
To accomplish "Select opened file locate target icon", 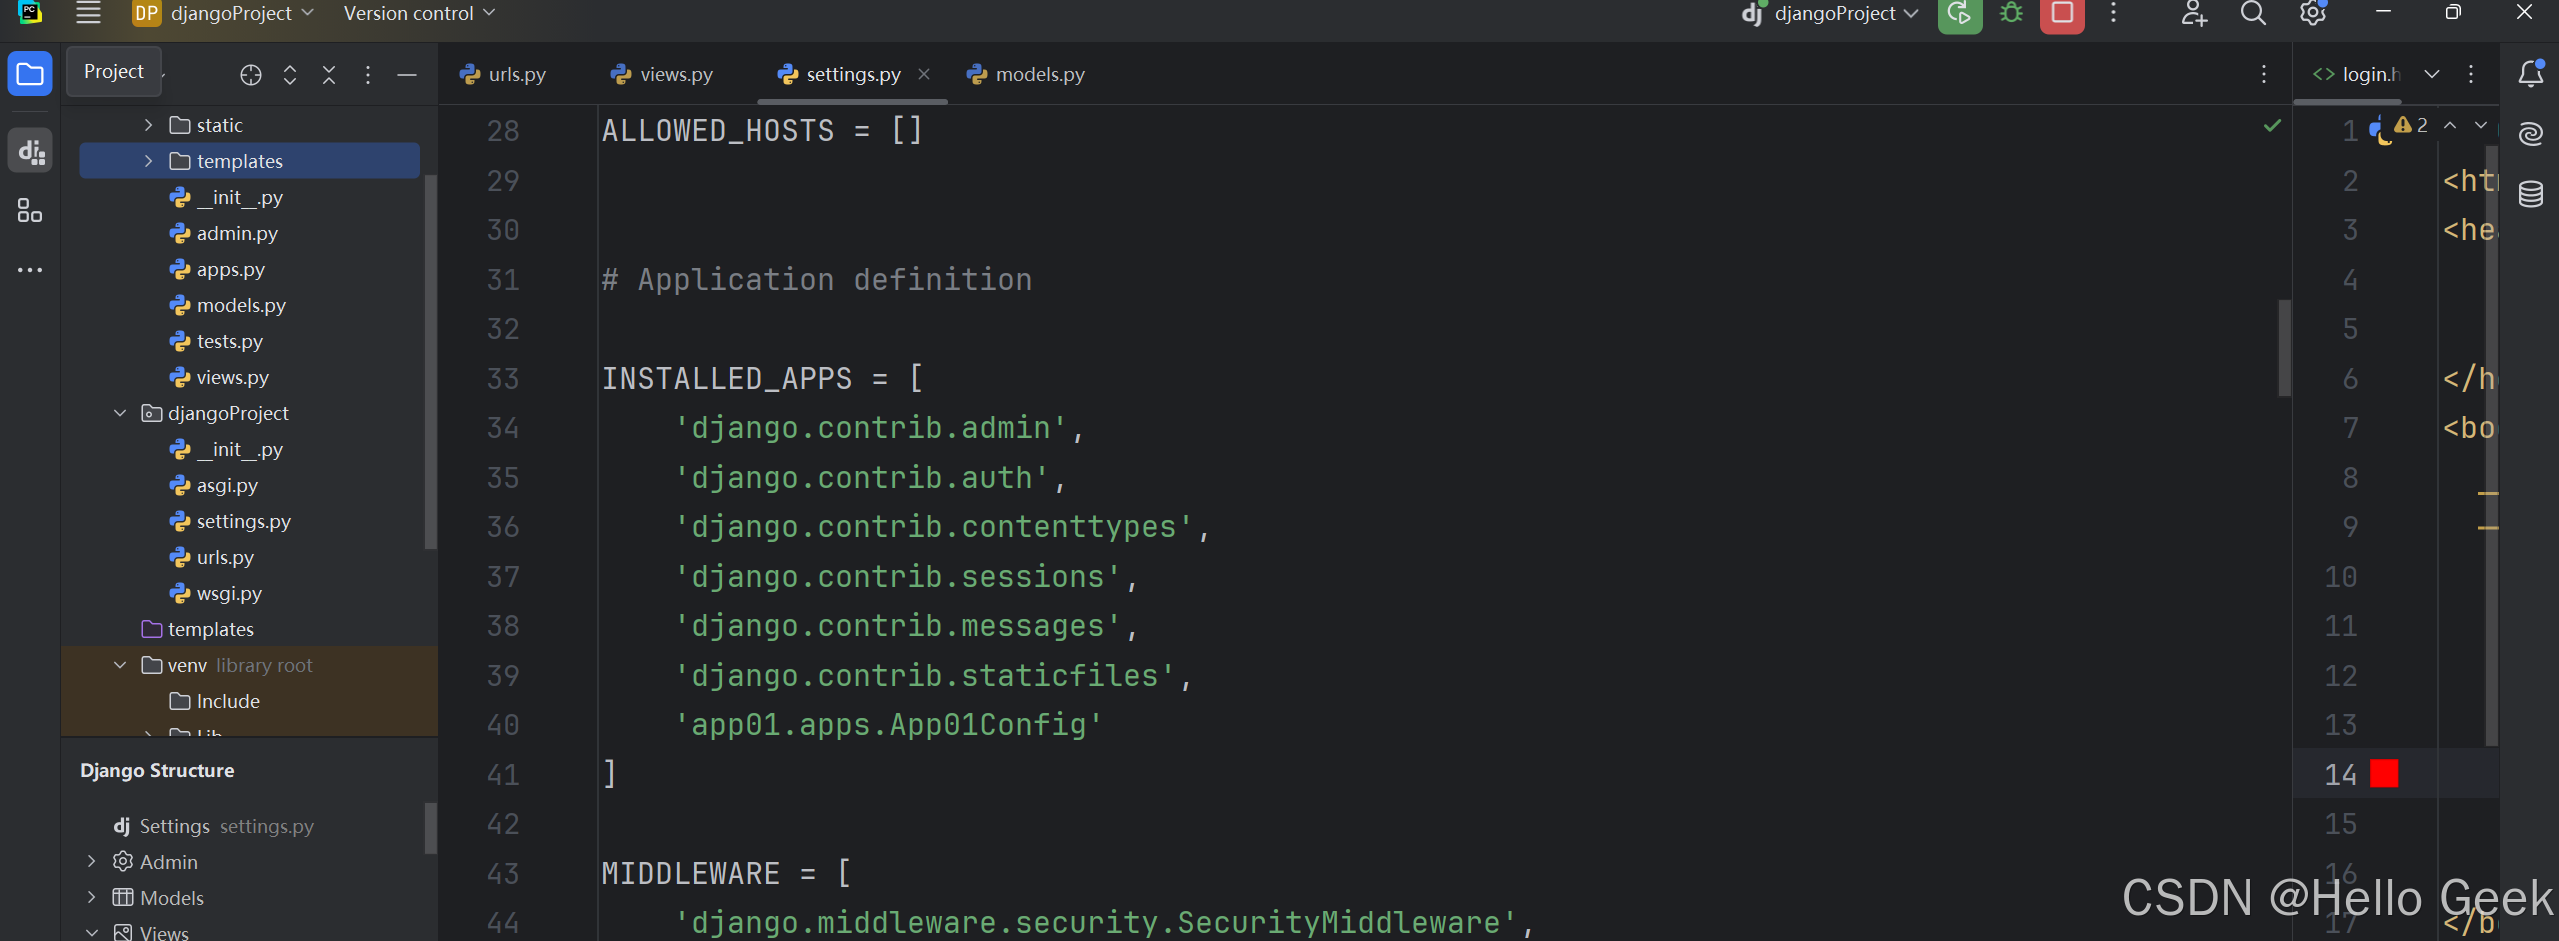I will [251, 75].
